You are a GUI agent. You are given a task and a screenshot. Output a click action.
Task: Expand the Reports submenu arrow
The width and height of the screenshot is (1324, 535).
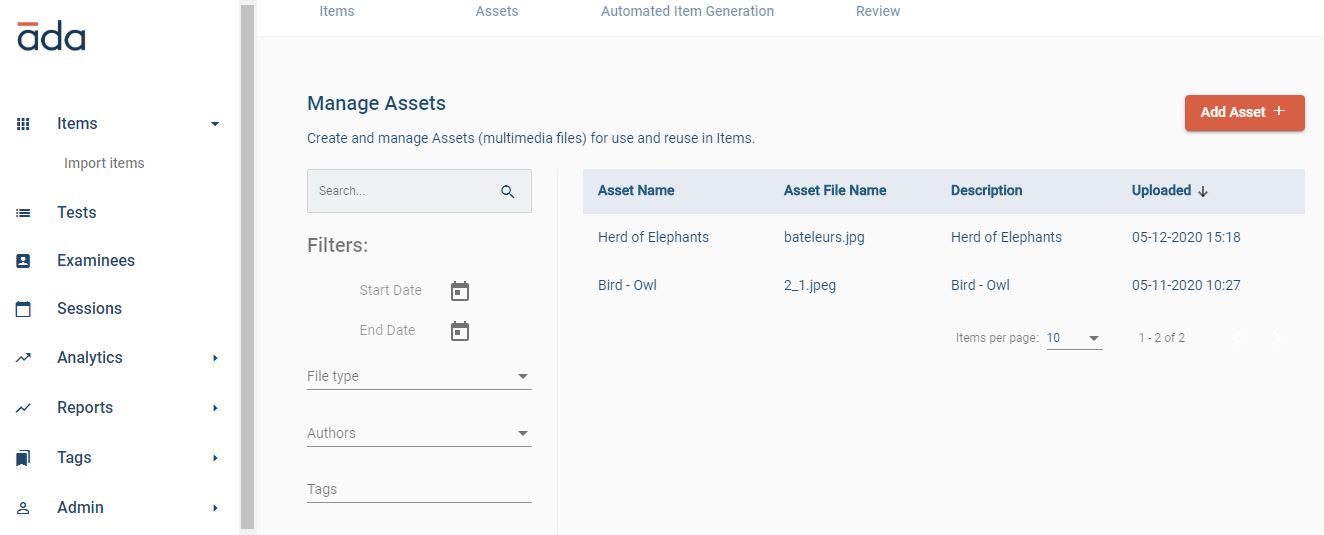tap(215, 408)
